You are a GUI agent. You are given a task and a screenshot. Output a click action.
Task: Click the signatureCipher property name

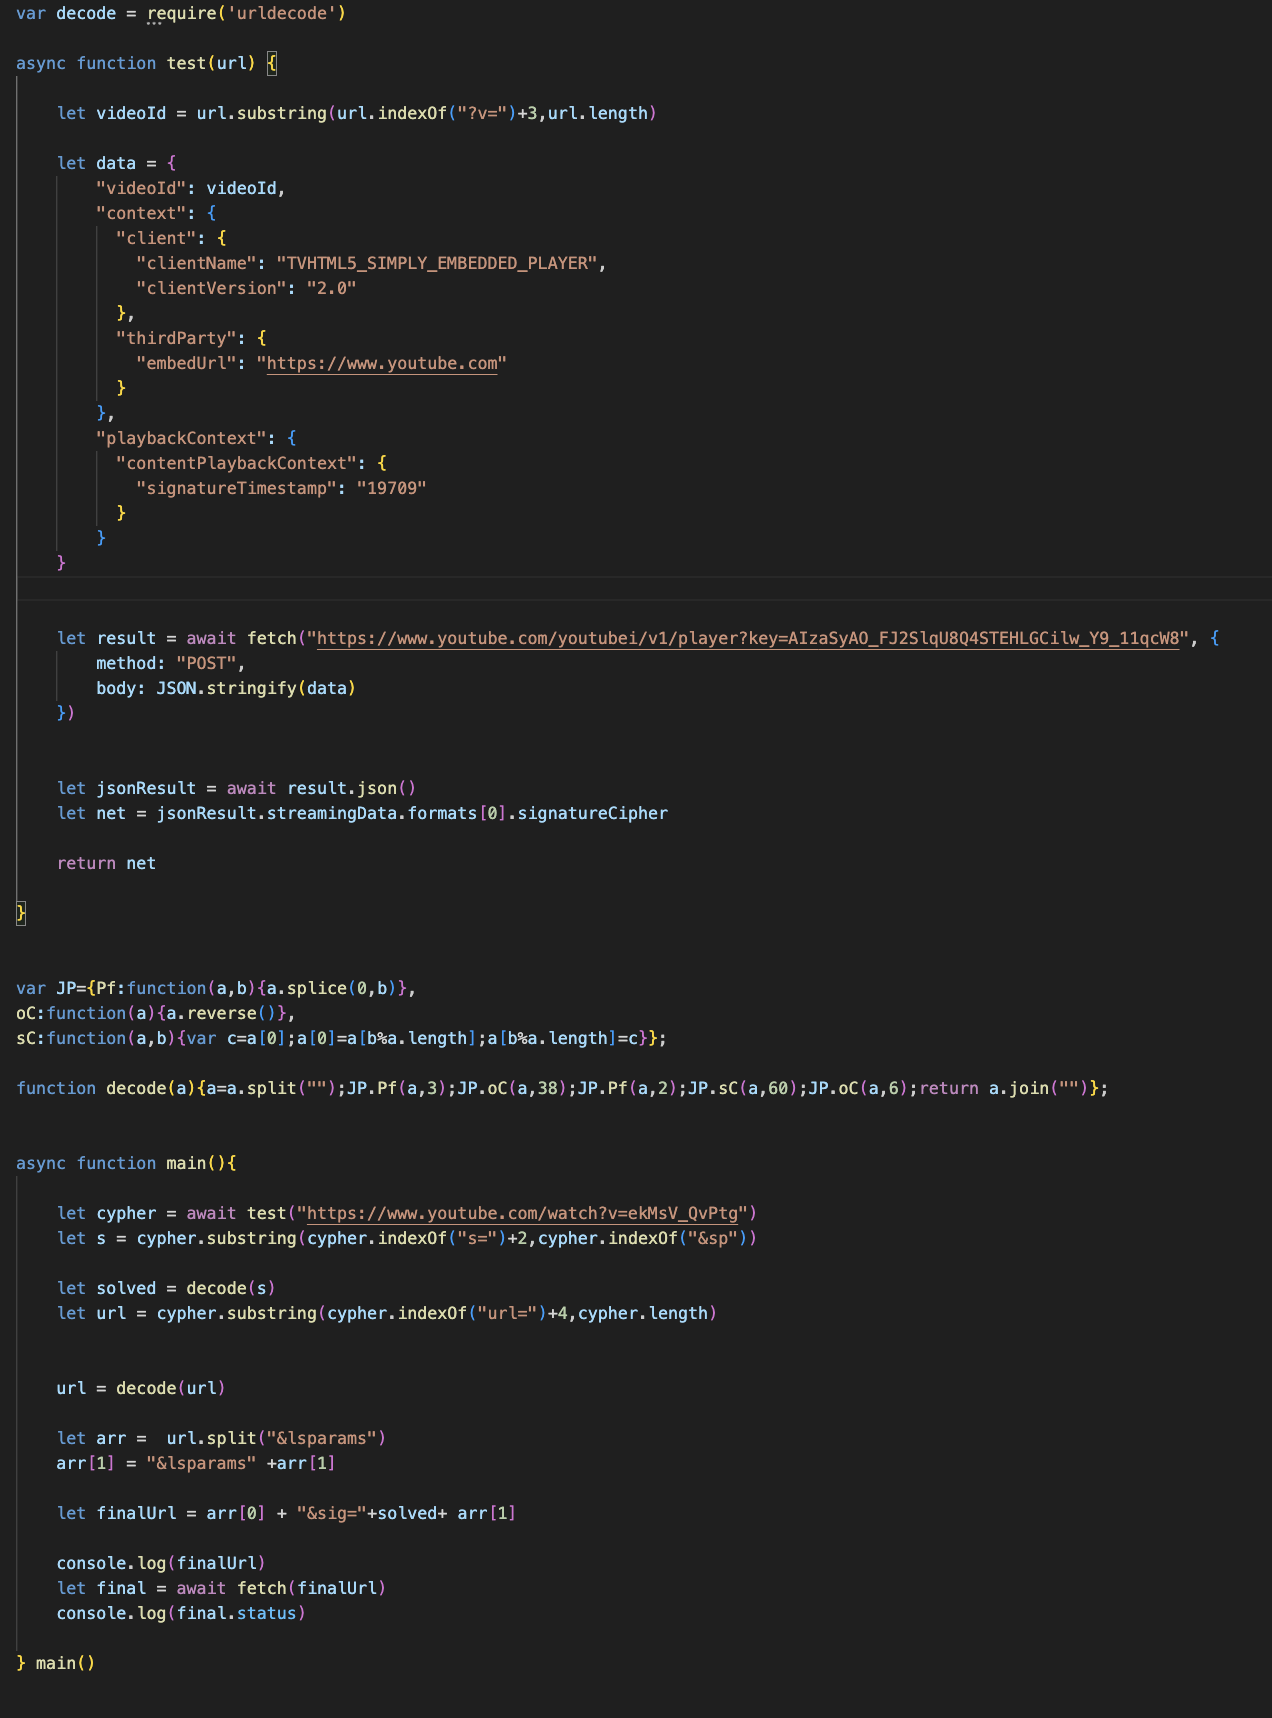[593, 813]
